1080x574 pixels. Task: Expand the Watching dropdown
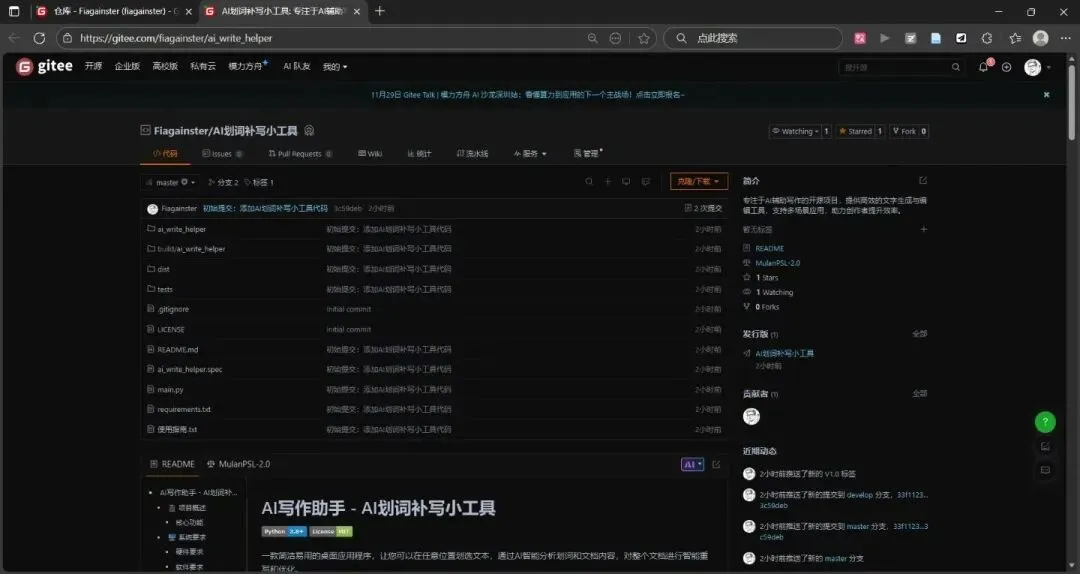[795, 131]
